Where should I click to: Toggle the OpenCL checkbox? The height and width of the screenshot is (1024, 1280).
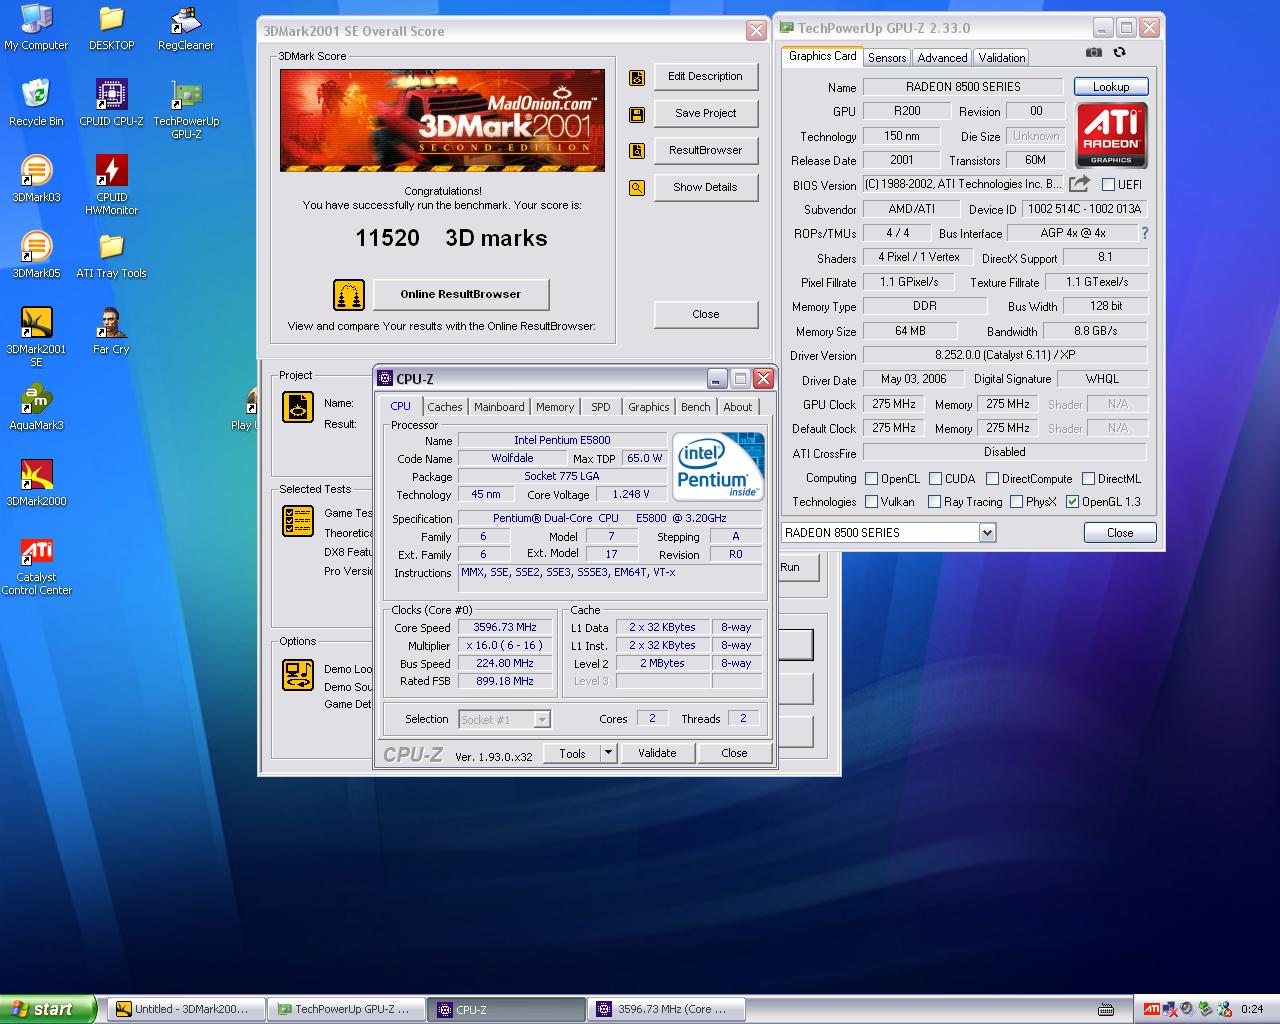click(871, 479)
